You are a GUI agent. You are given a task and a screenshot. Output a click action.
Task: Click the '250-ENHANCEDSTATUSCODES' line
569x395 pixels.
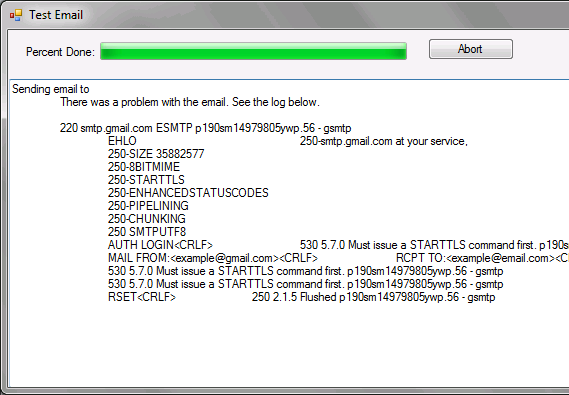tap(188, 193)
